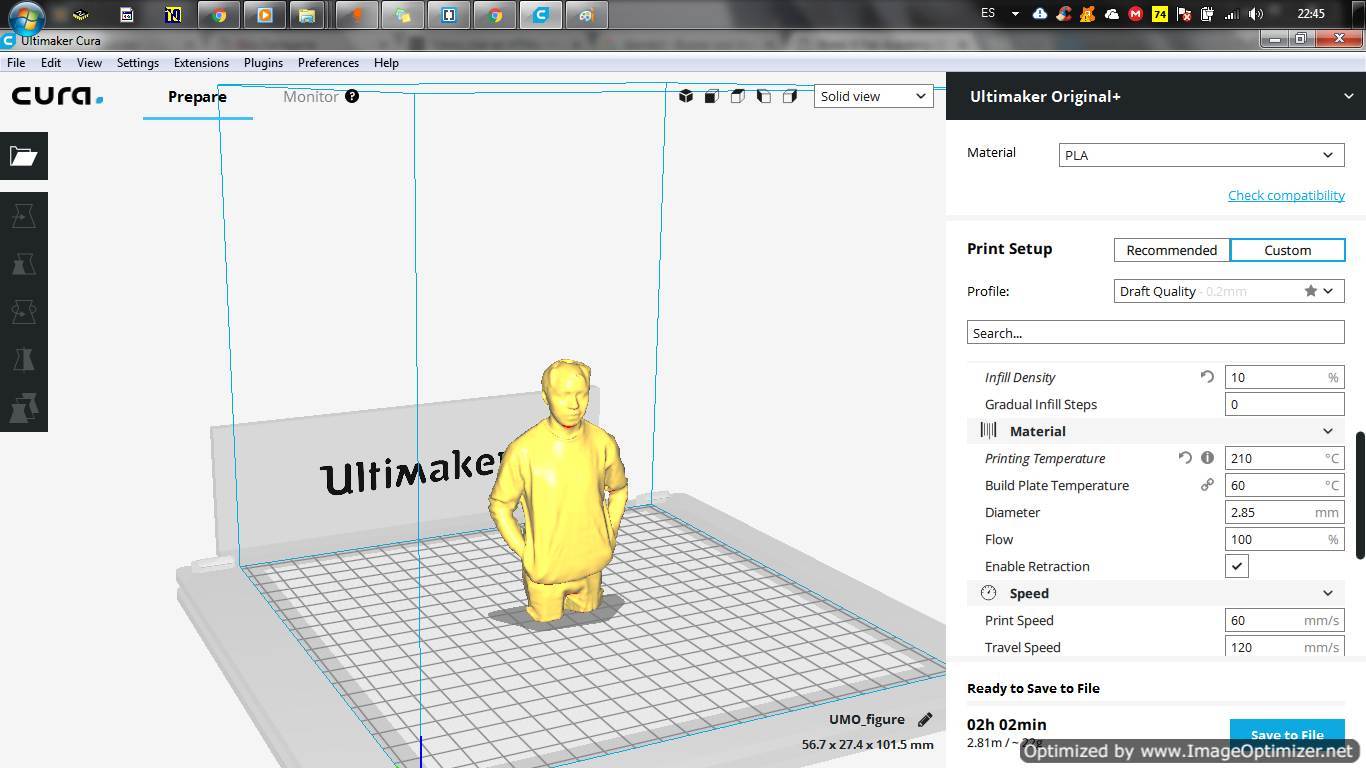The image size is (1366, 768).
Task: Click the Gradual Infill Steps field
Action: (1284, 404)
